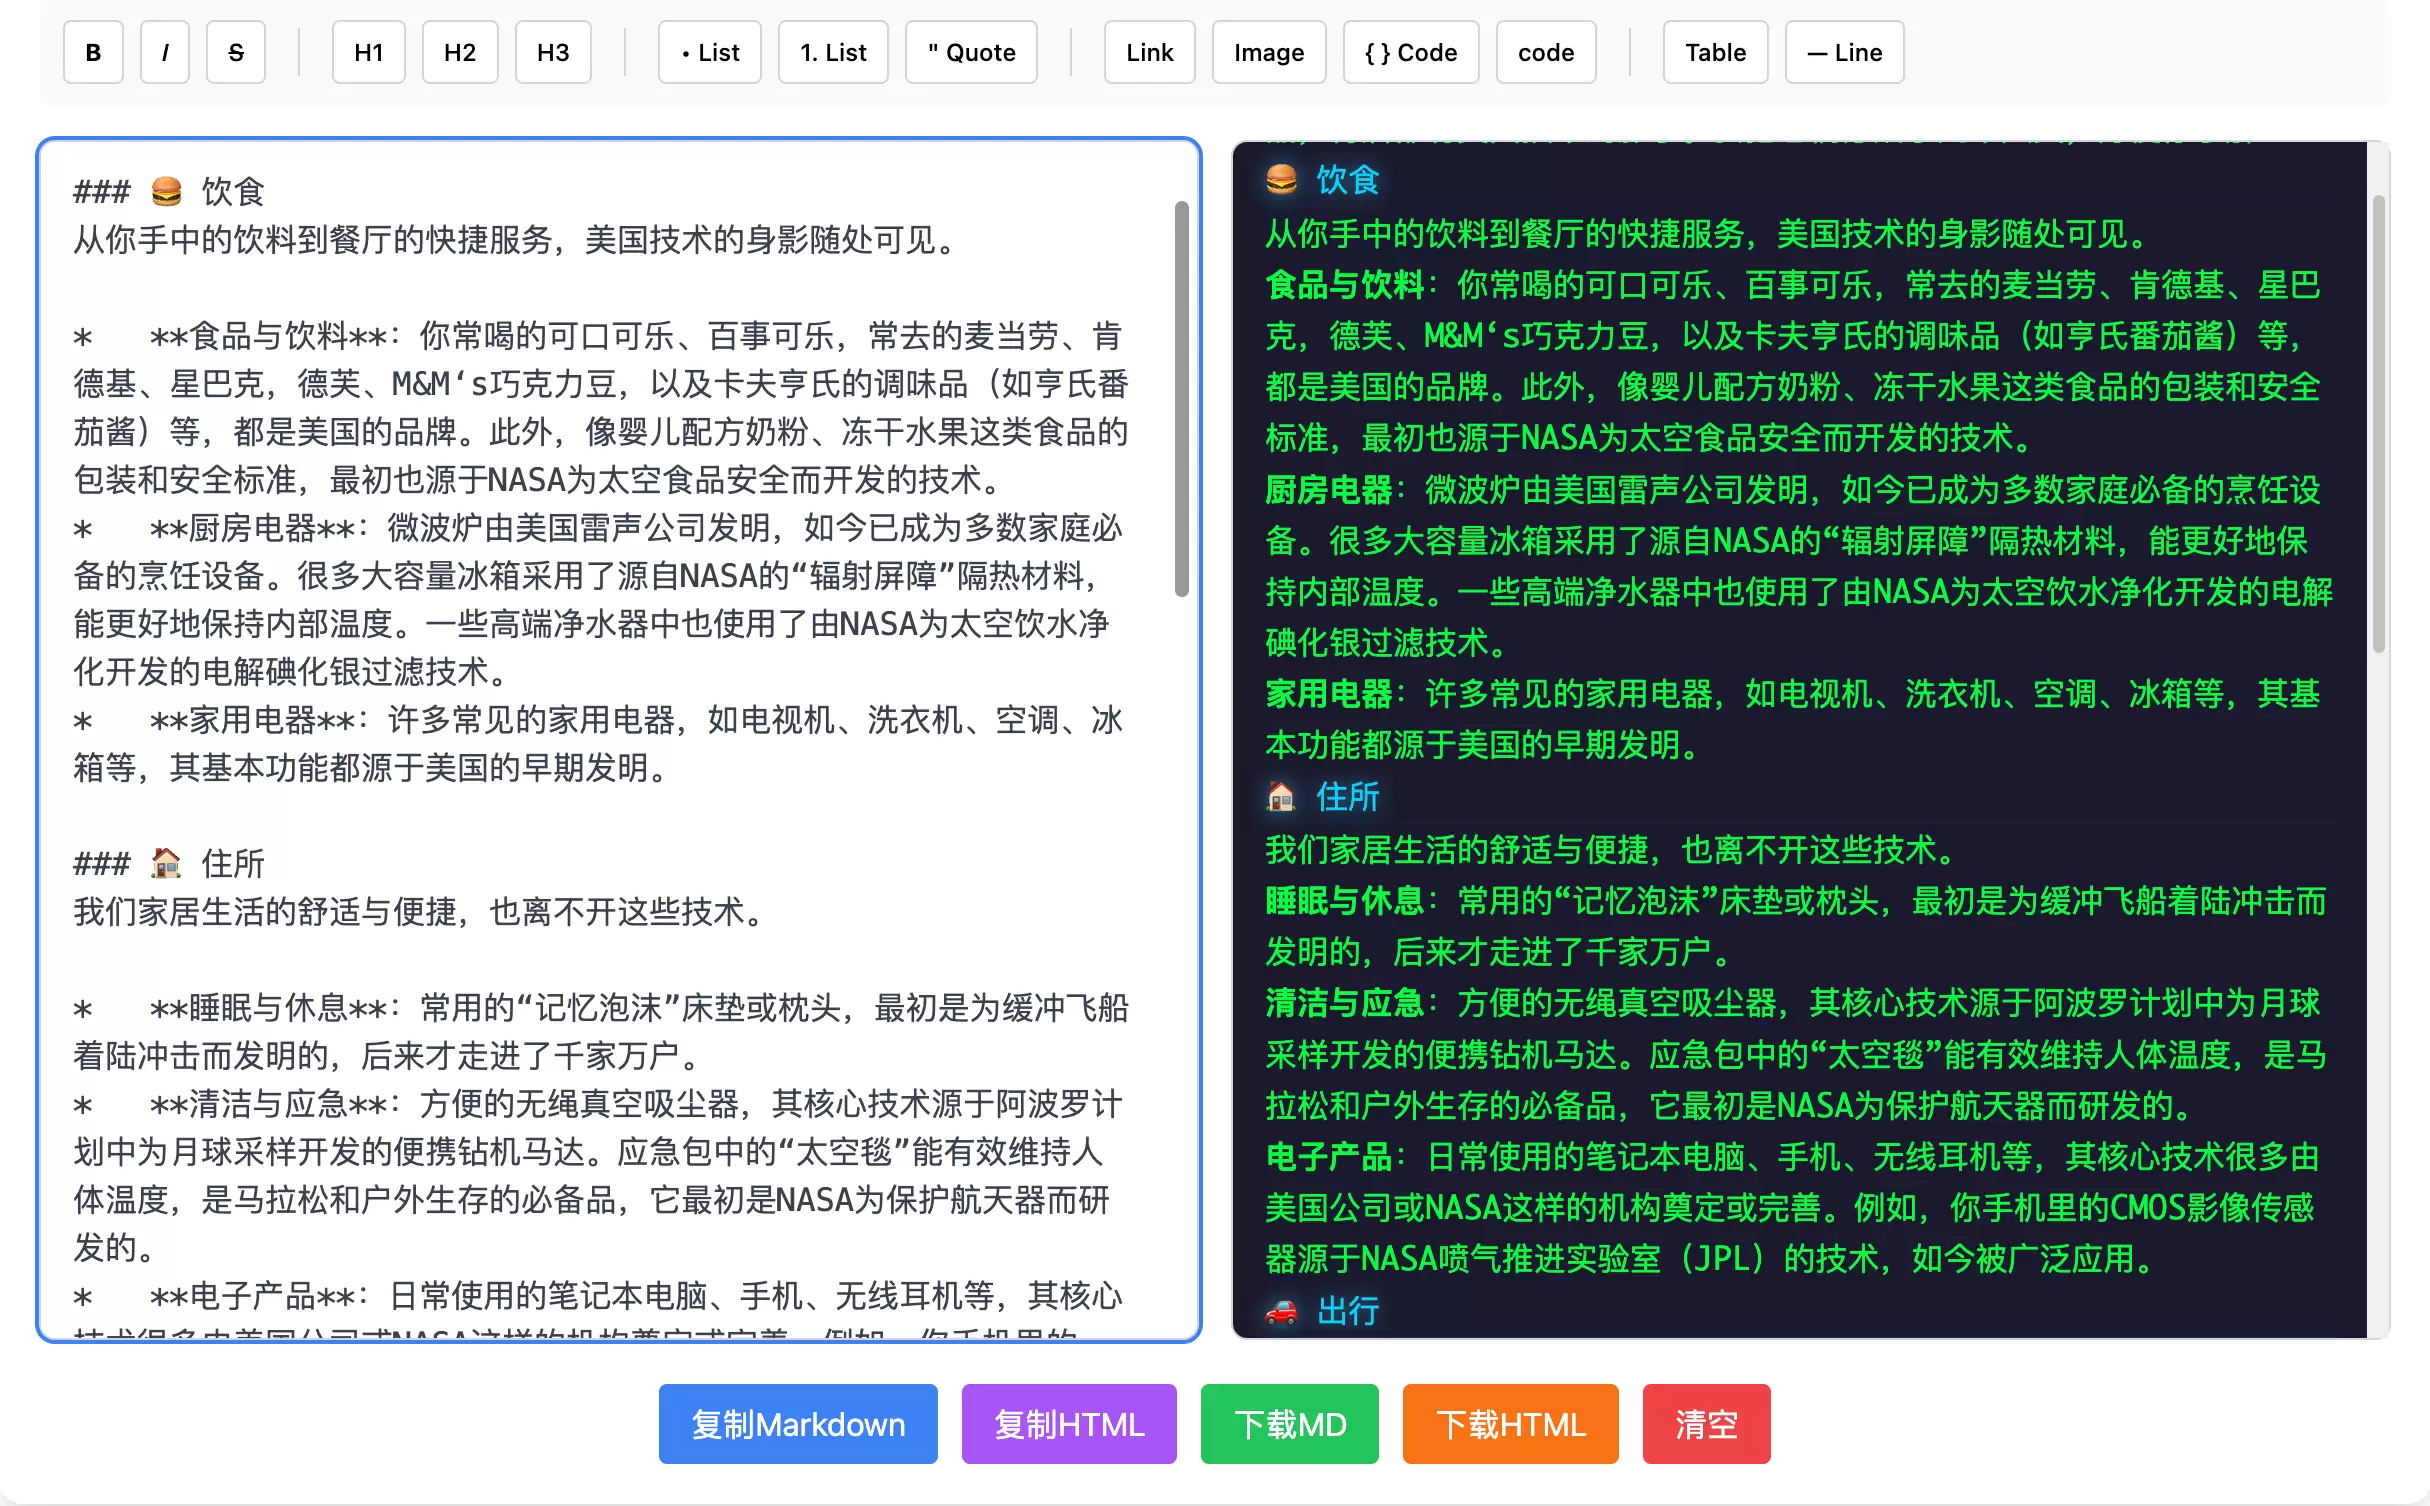
Task: Click the 下载MD button
Action: [x=1290, y=1424]
